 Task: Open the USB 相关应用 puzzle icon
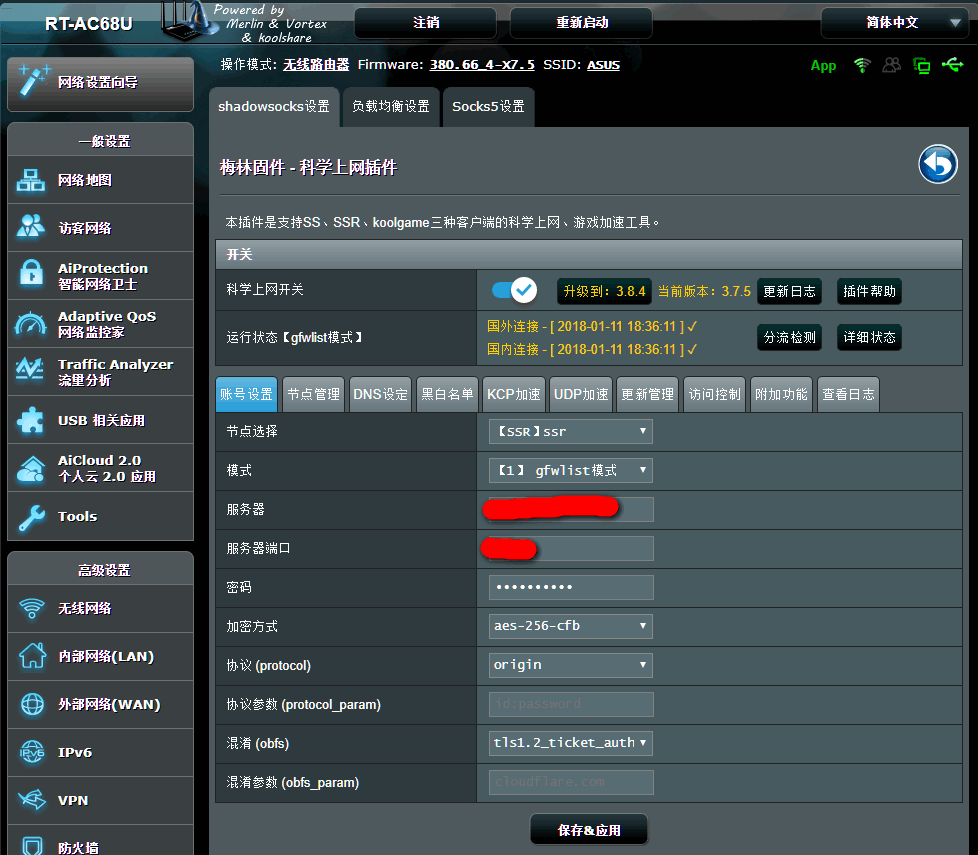coord(31,420)
